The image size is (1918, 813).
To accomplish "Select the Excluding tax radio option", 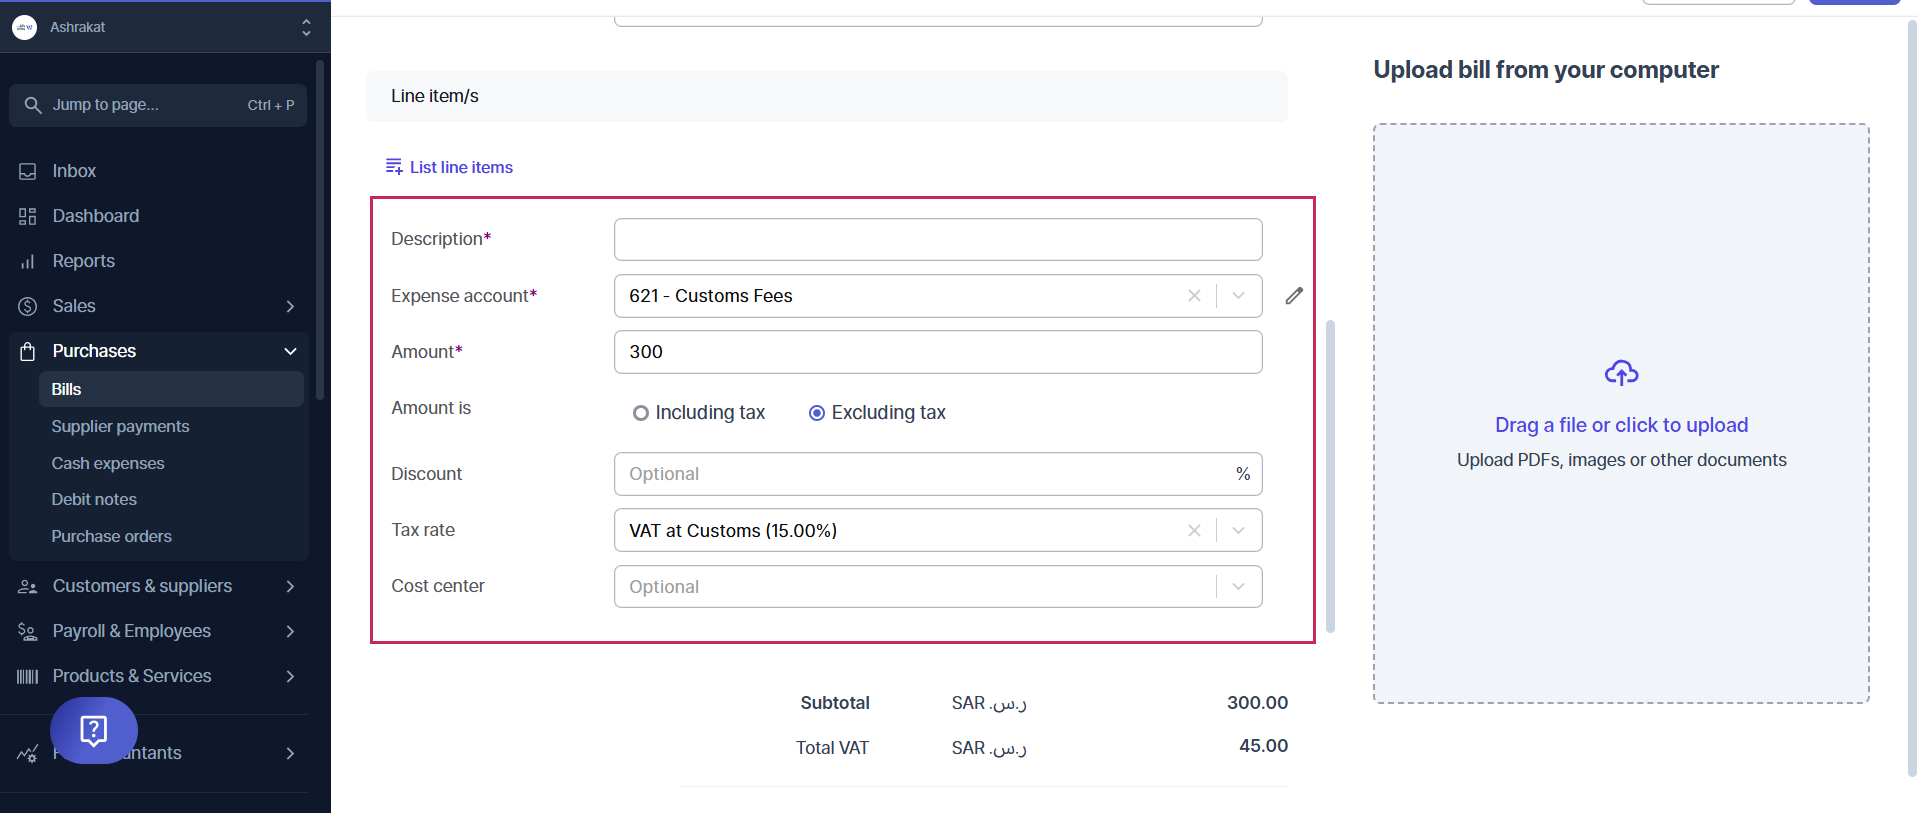I will pos(817,413).
